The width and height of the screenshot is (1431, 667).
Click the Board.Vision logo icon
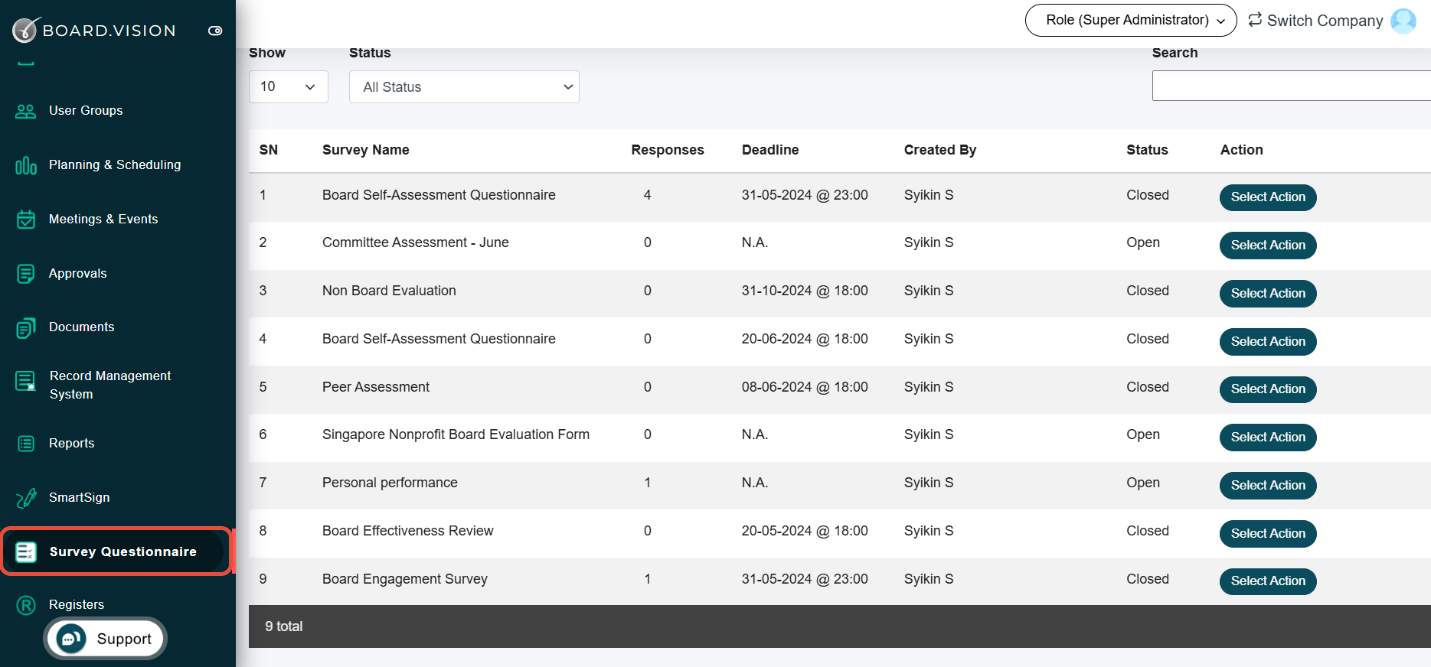[25, 30]
